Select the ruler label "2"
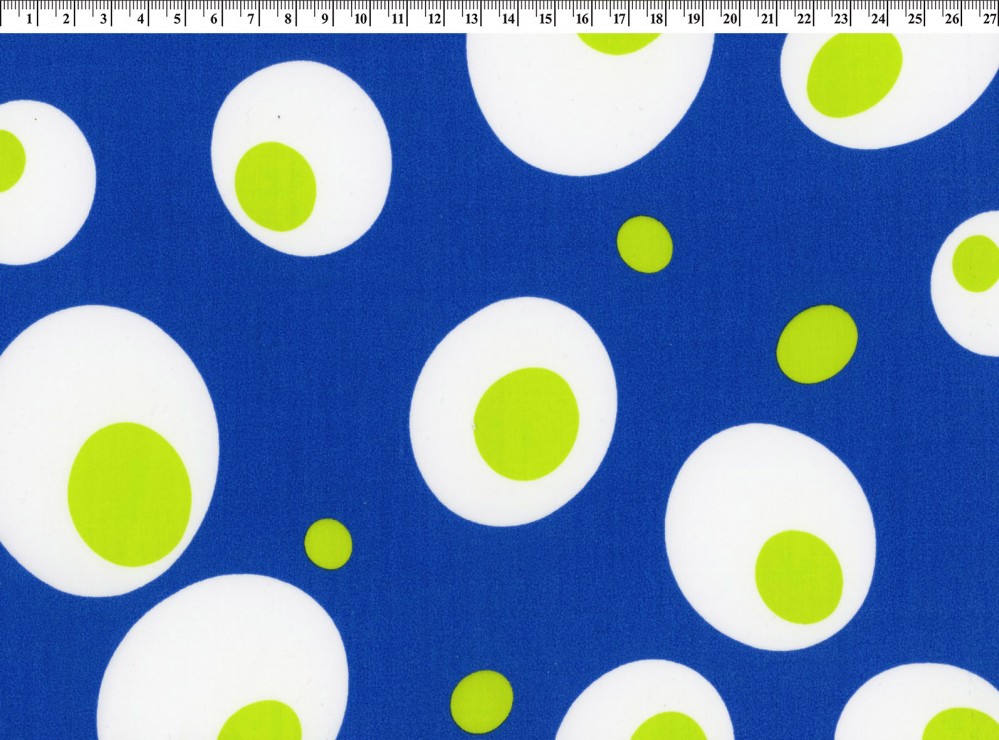This screenshot has width=999, height=740. 66,19
